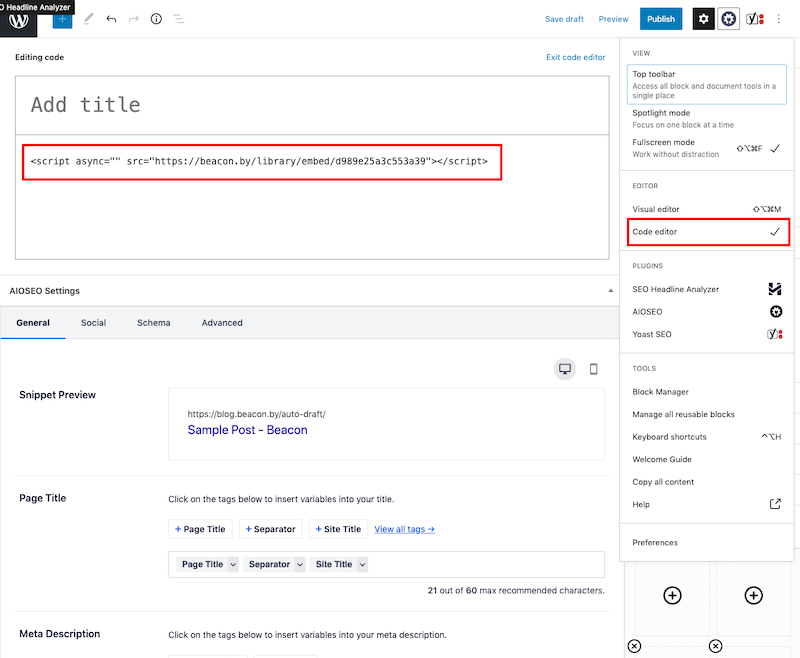Open the three-dot options menu

(x=779, y=19)
